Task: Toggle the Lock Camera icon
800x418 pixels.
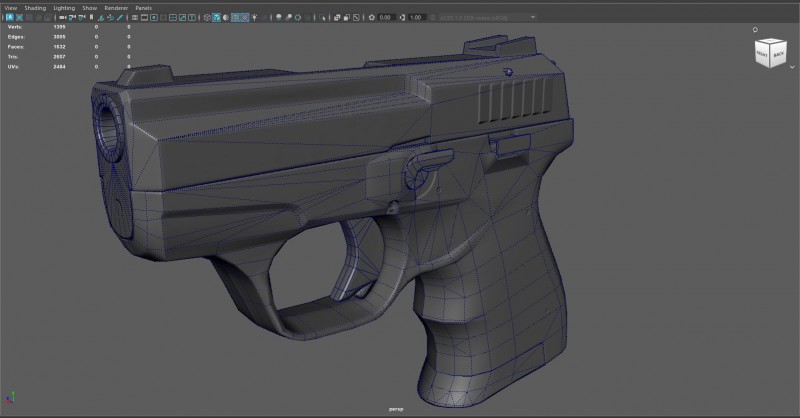Action: pos(72,17)
